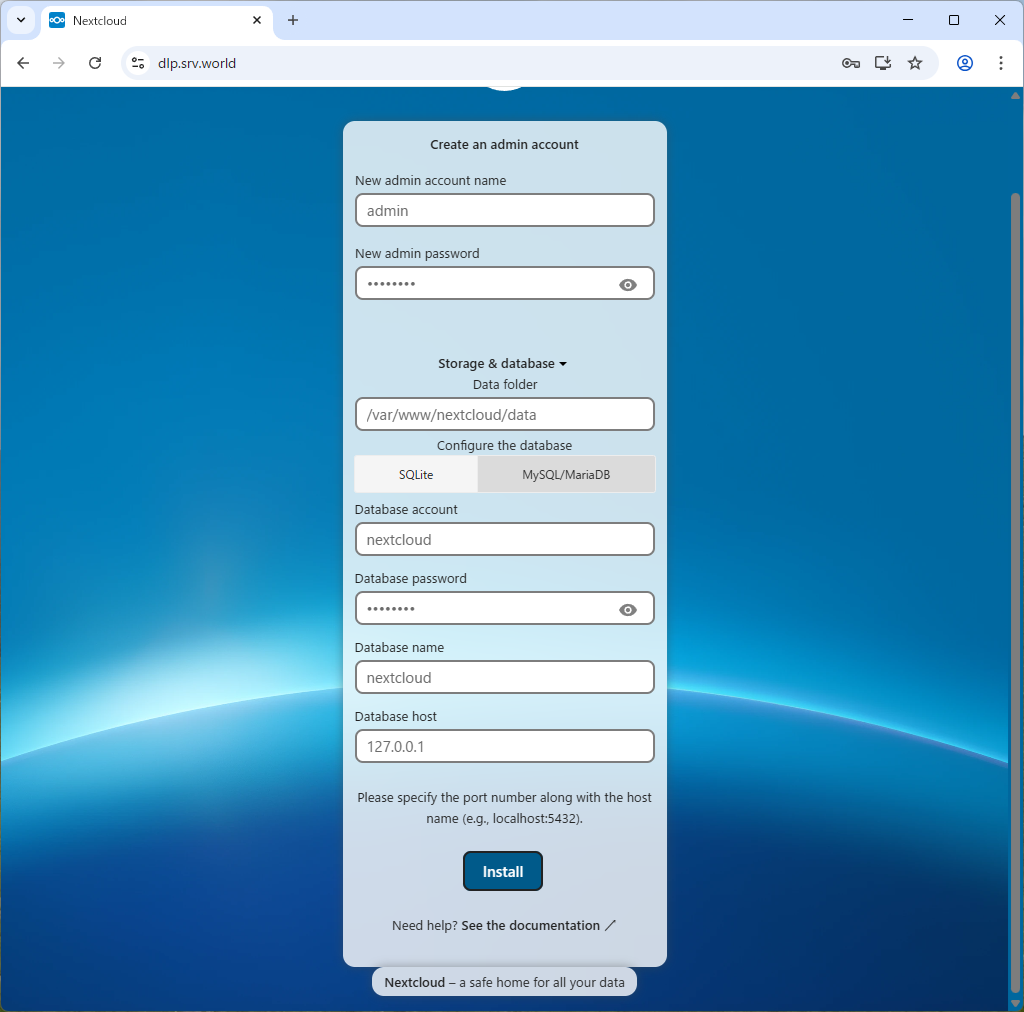Open Chrome's three-dot menu
The height and width of the screenshot is (1012, 1024).
(1001, 62)
